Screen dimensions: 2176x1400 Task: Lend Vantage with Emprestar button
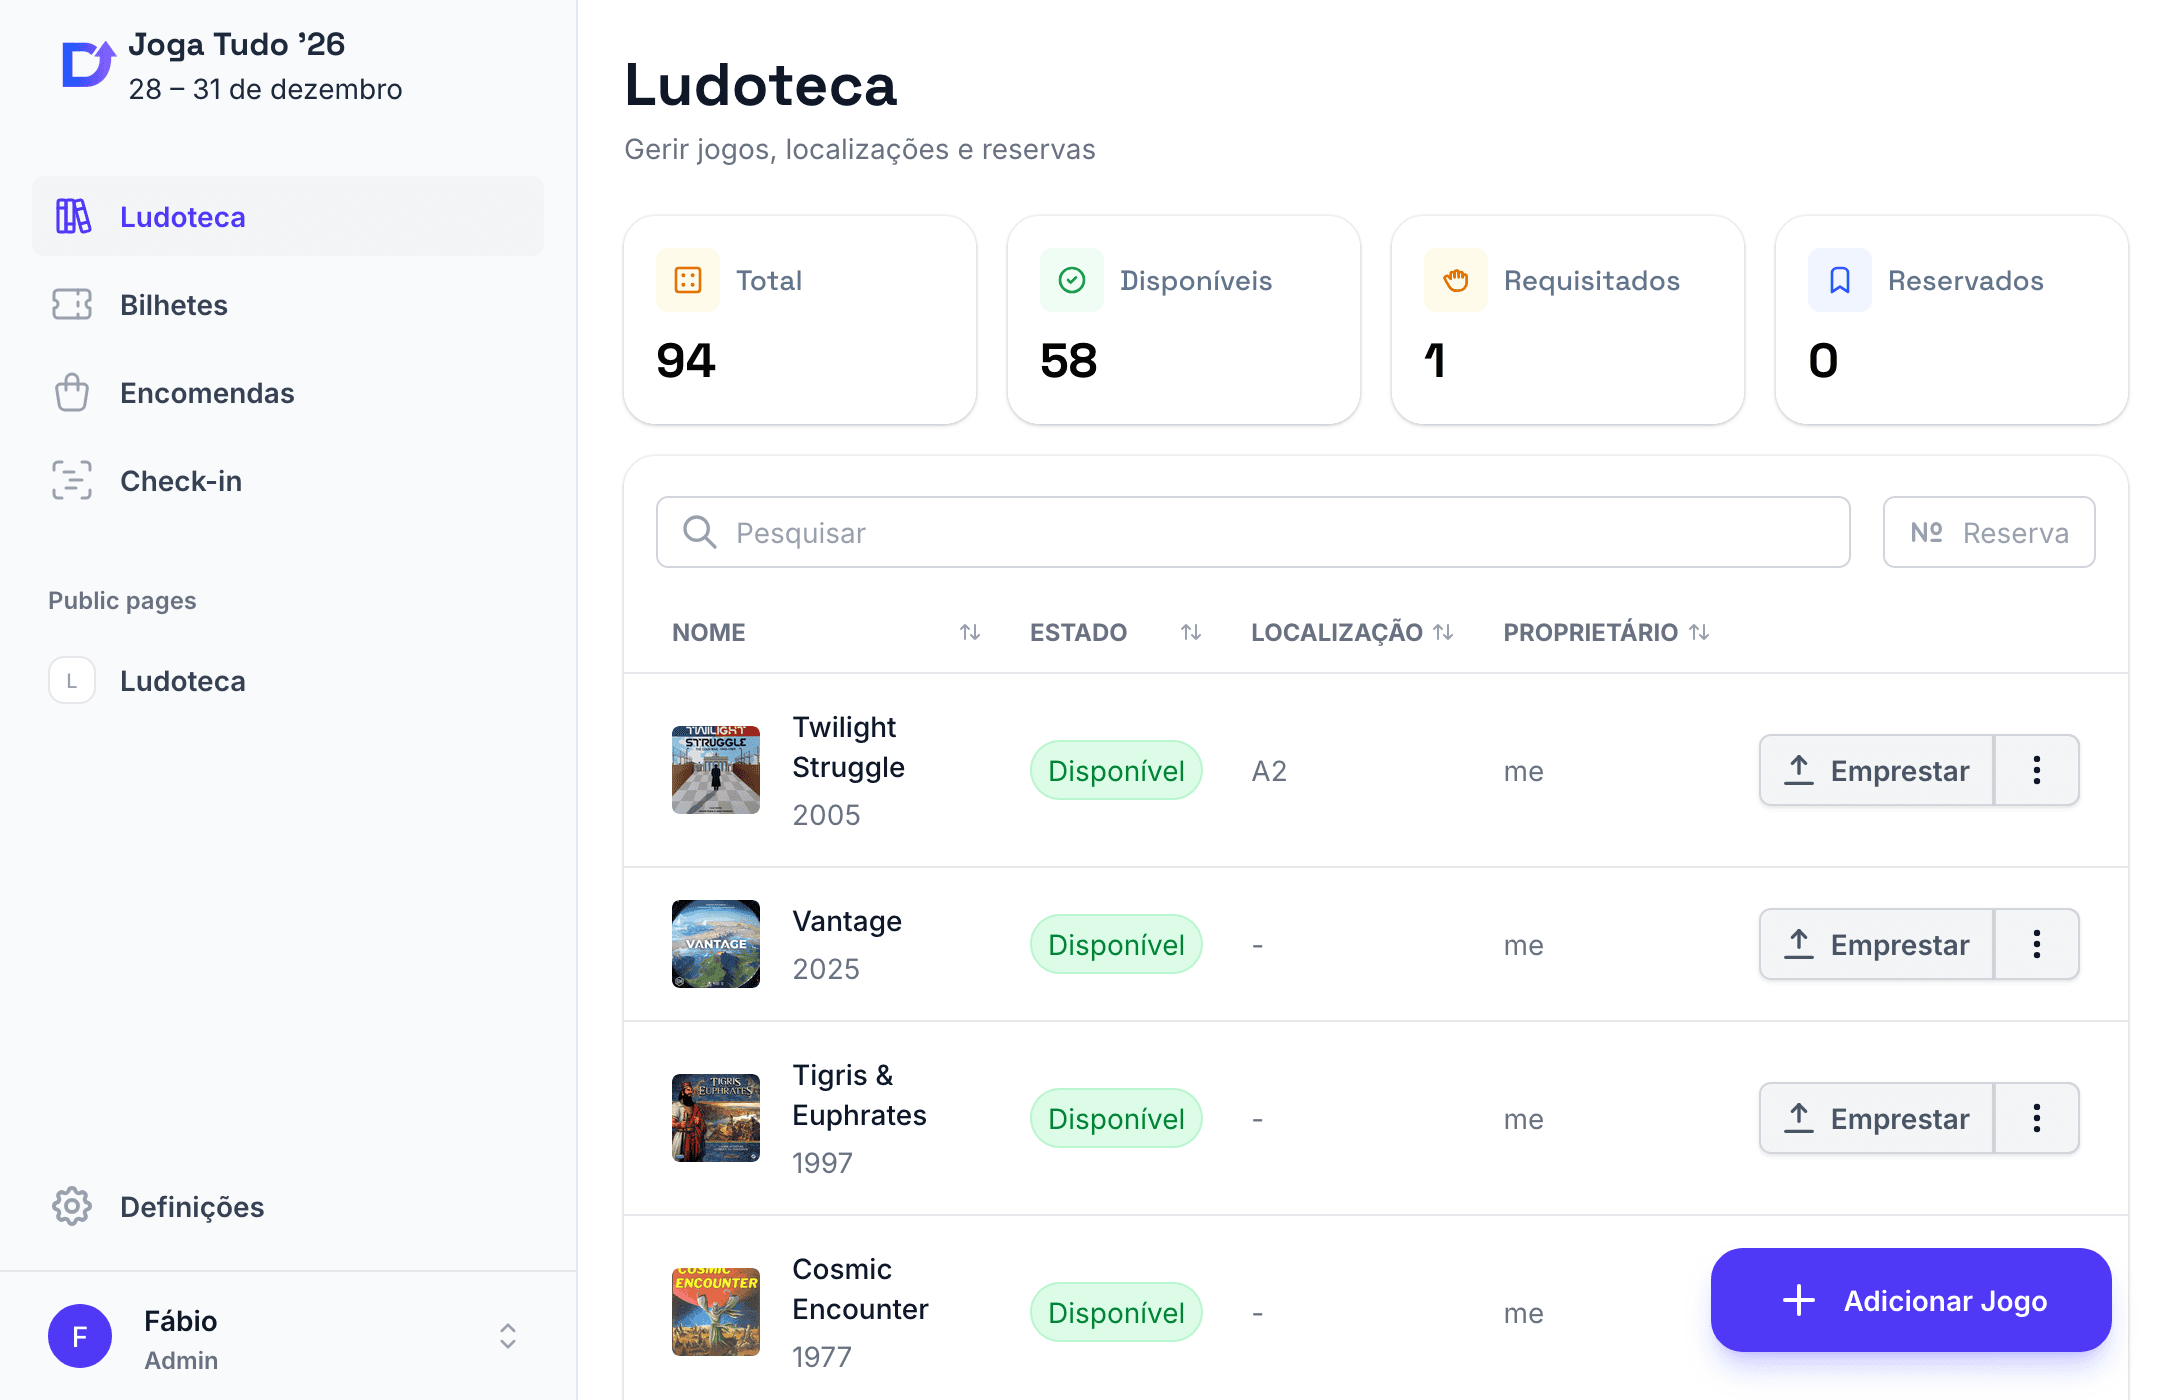(1877, 944)
